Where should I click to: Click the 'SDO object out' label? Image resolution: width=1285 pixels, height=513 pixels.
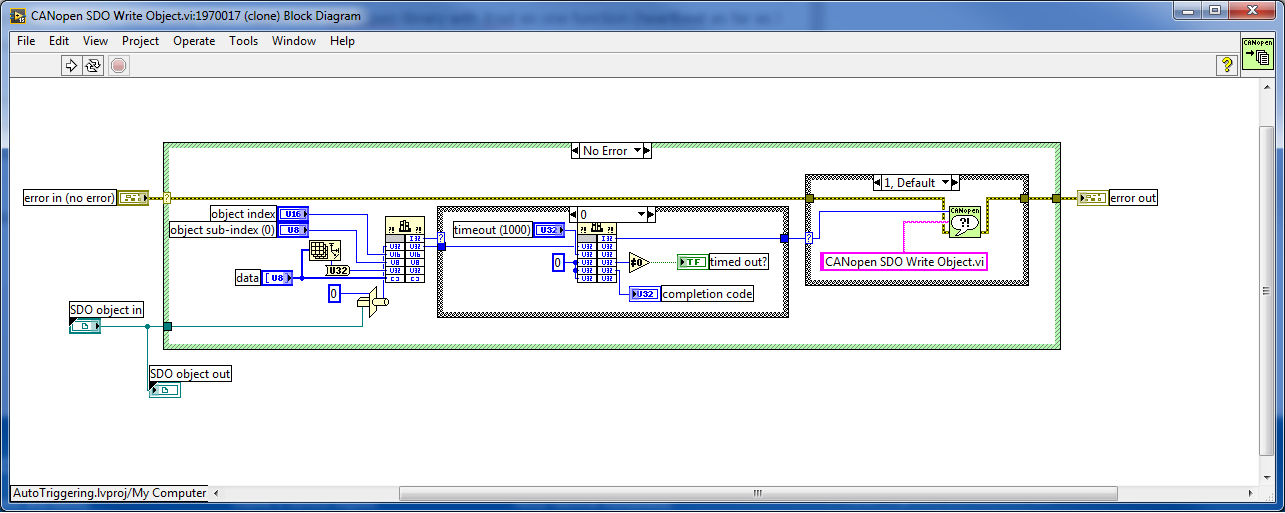point(190,374)
